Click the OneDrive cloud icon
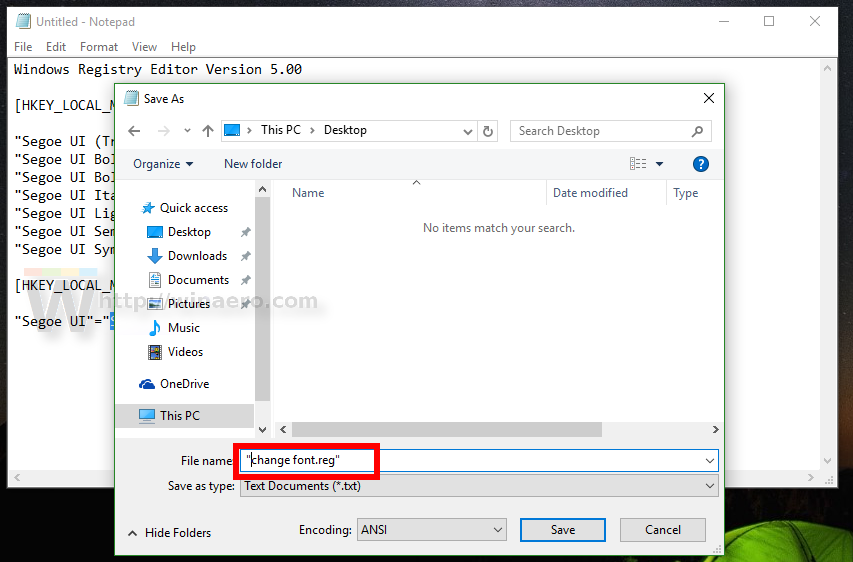 pyautogui.click(x=147, y=384)
